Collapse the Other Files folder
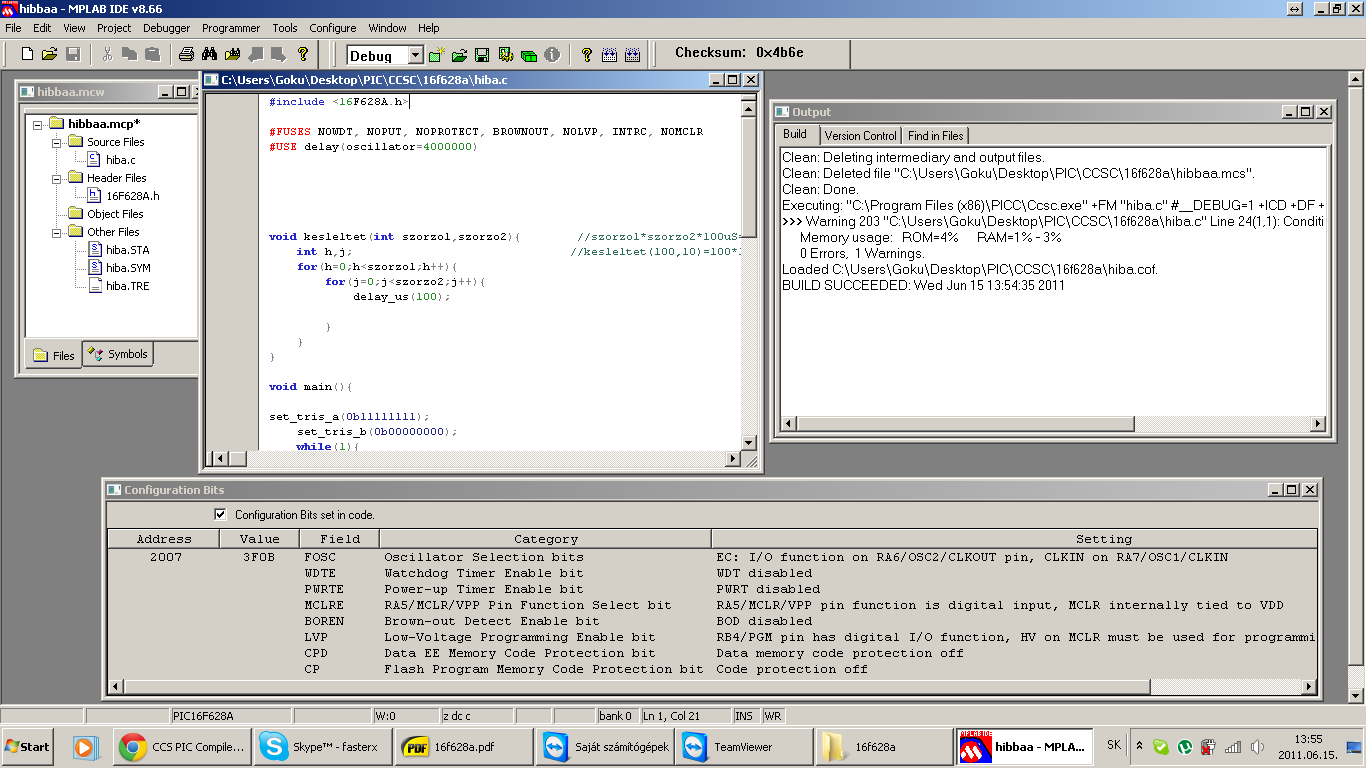Screen dimensions: 1366x768 (58, 232)
